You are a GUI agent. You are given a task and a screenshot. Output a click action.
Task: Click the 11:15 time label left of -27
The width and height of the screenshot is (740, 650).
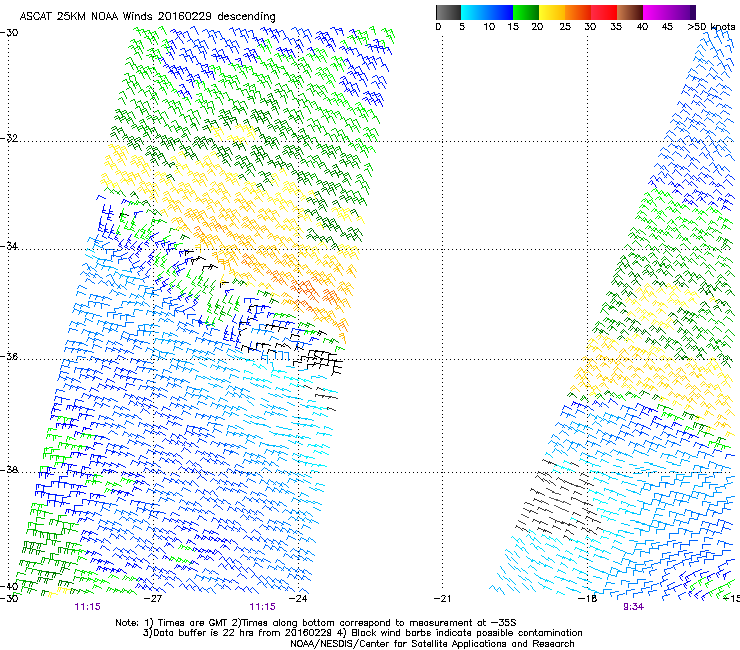click(87, 607)
